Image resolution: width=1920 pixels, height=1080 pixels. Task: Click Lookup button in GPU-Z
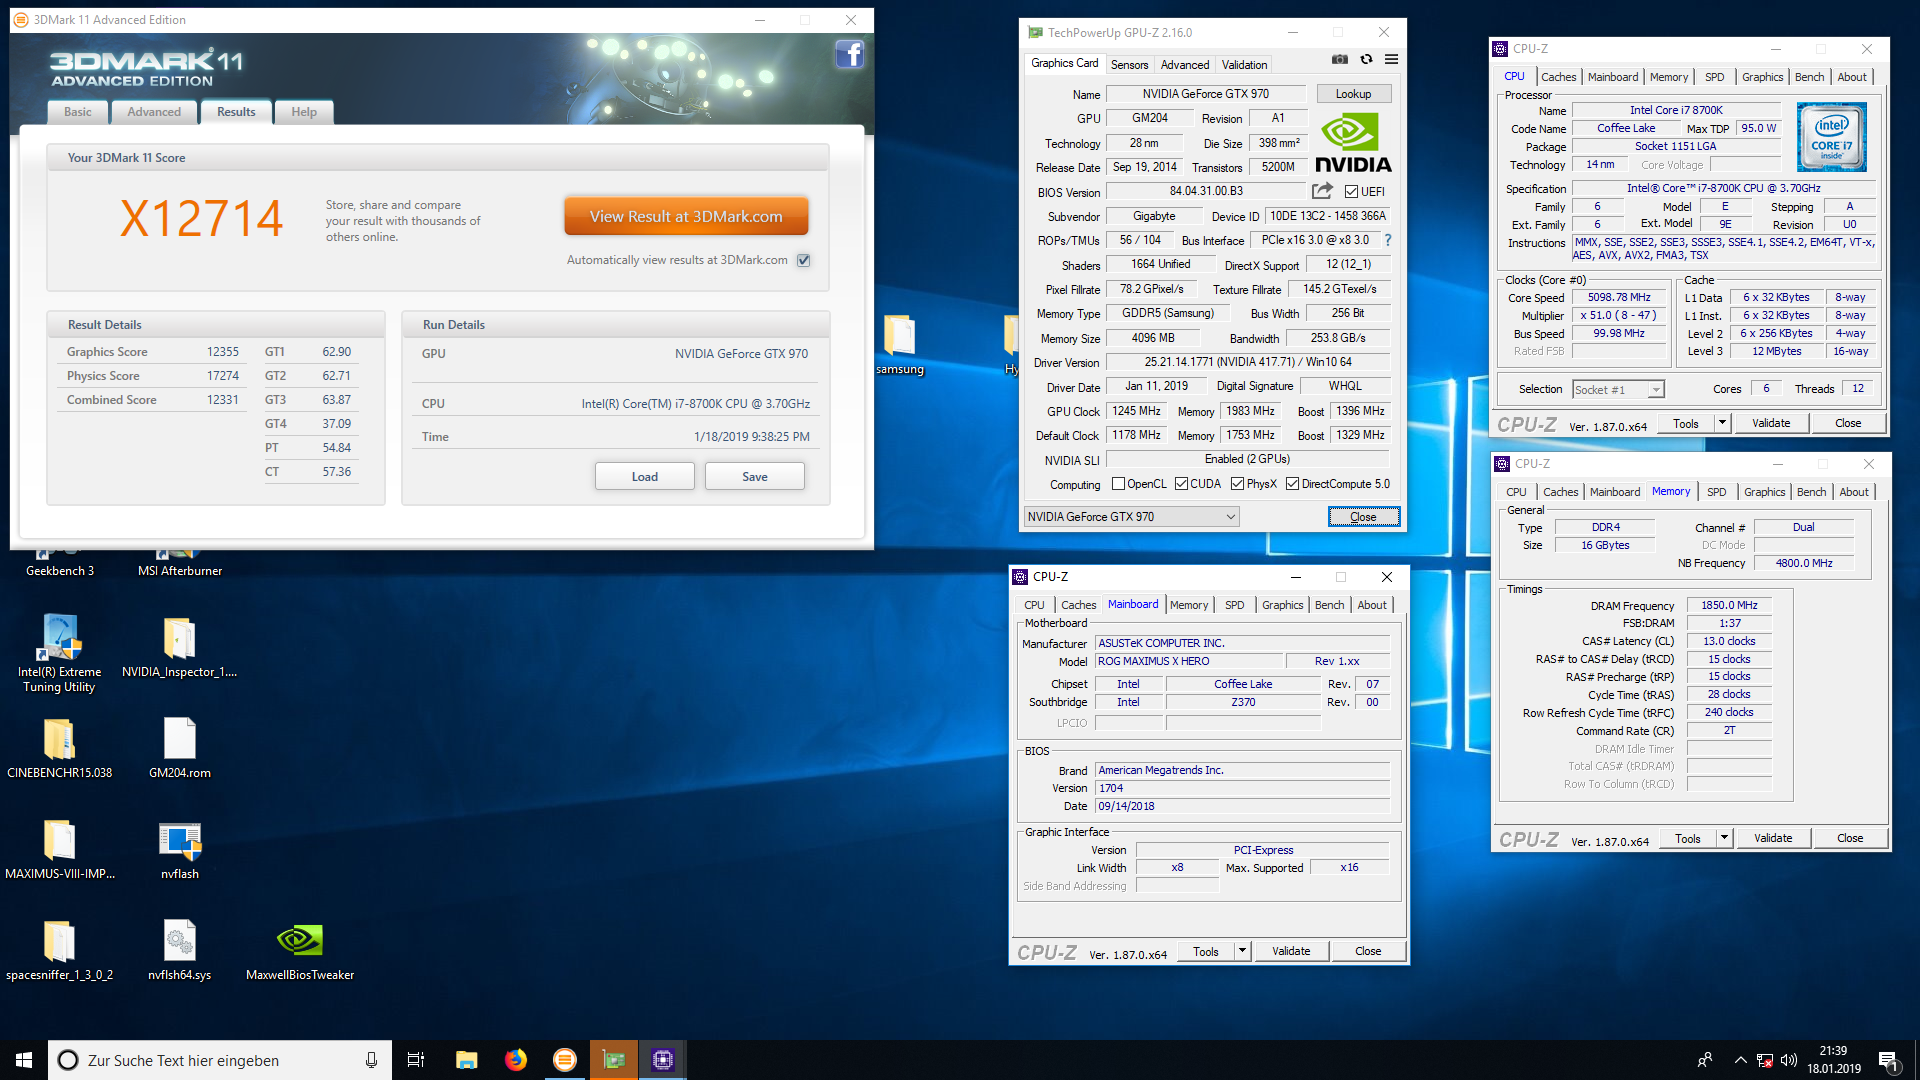tap(1353, 94)
